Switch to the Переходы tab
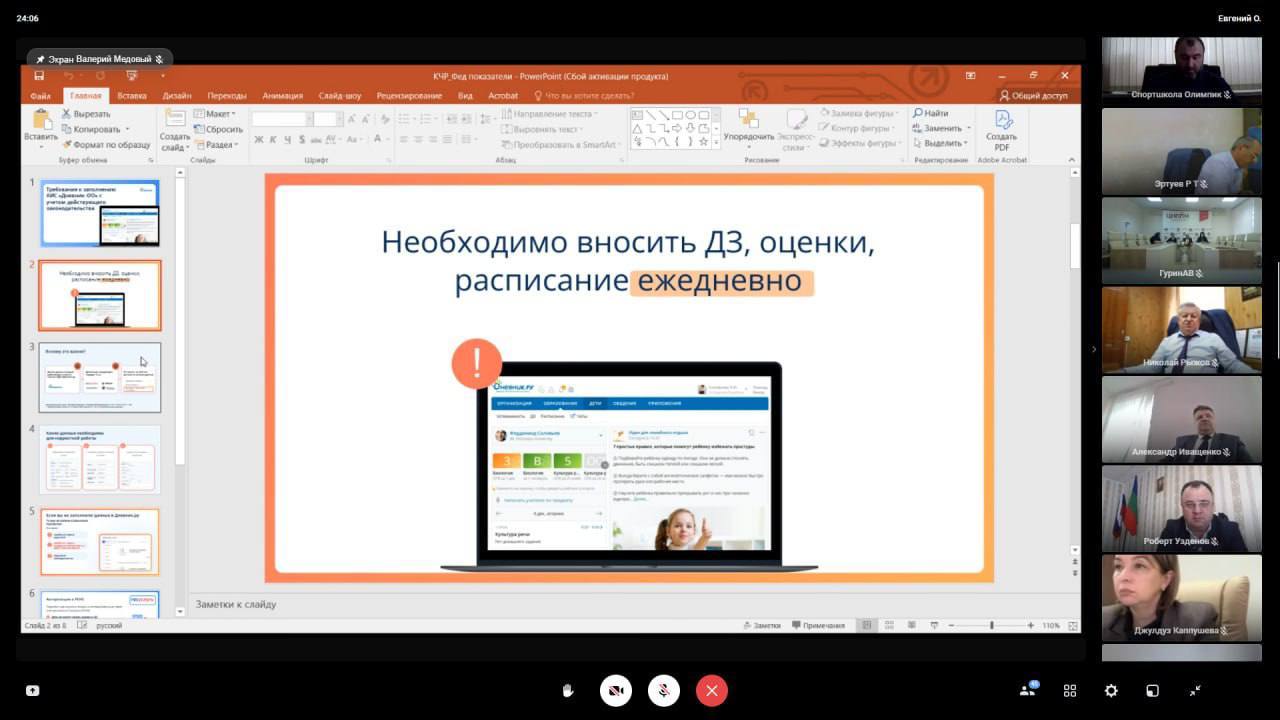Viewport: 1280px width, 720px height. (227, 96)
